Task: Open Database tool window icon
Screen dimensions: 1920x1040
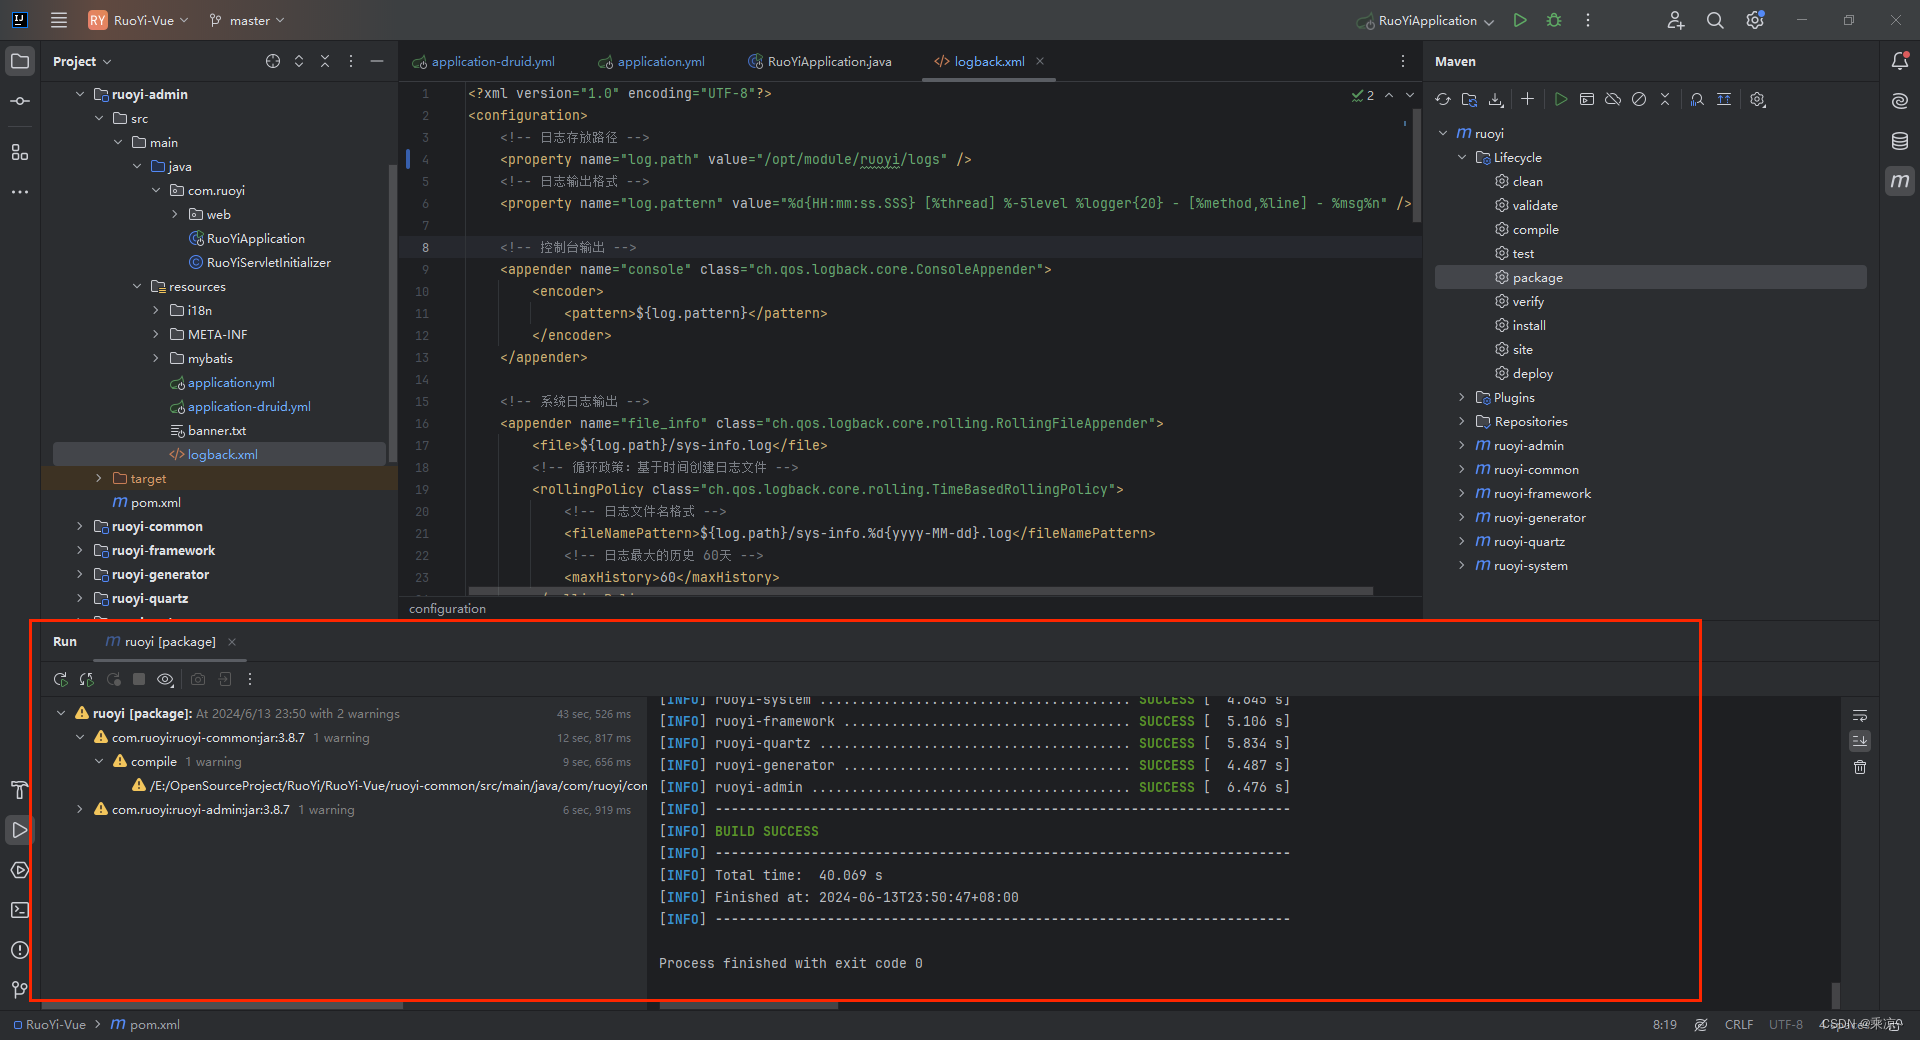Action: tap(1900, 141)
